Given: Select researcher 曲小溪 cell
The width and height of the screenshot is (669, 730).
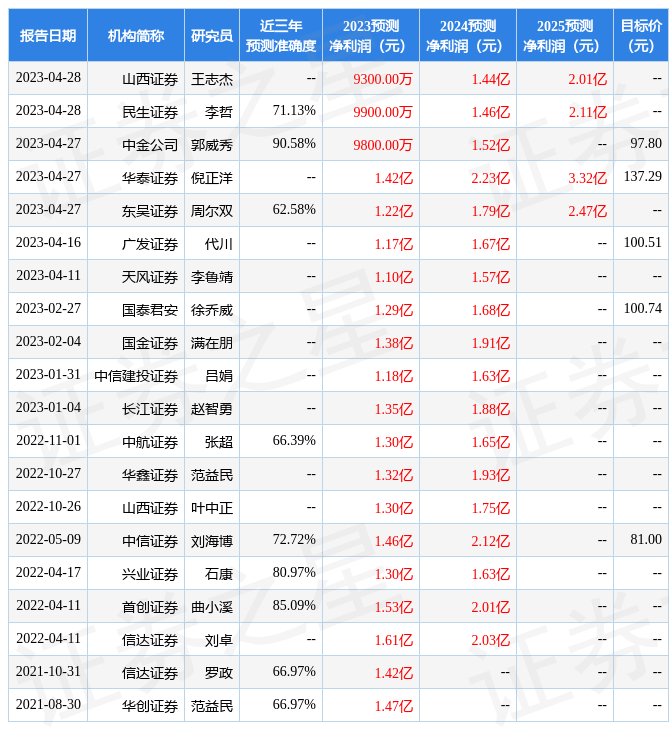Looking at the screenshot, I should tap(212, 608).
